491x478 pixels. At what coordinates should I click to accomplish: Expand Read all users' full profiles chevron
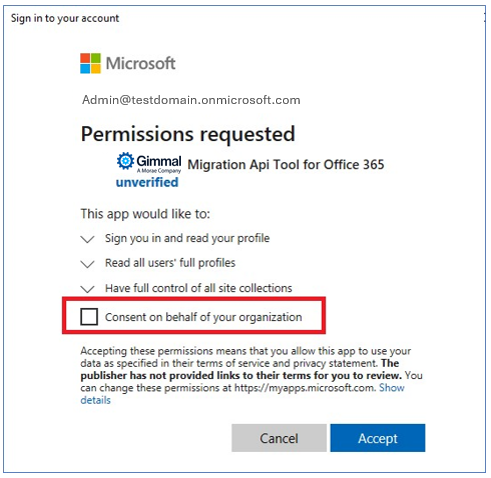[87, 264]
